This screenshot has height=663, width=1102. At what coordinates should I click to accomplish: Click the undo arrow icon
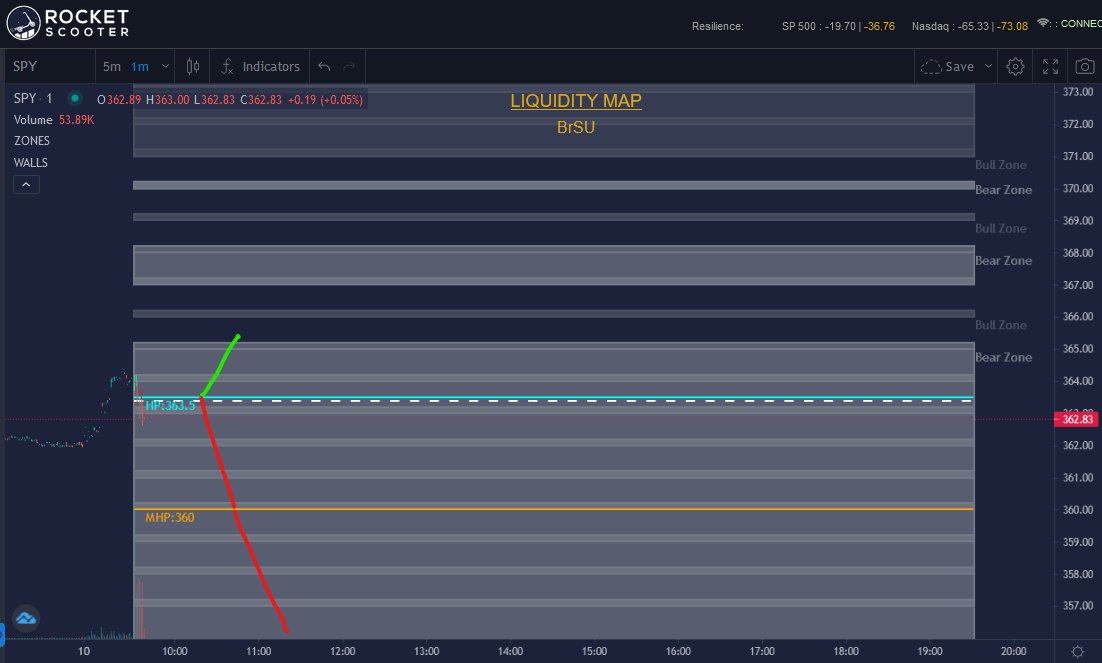click(x=322, y=66)
